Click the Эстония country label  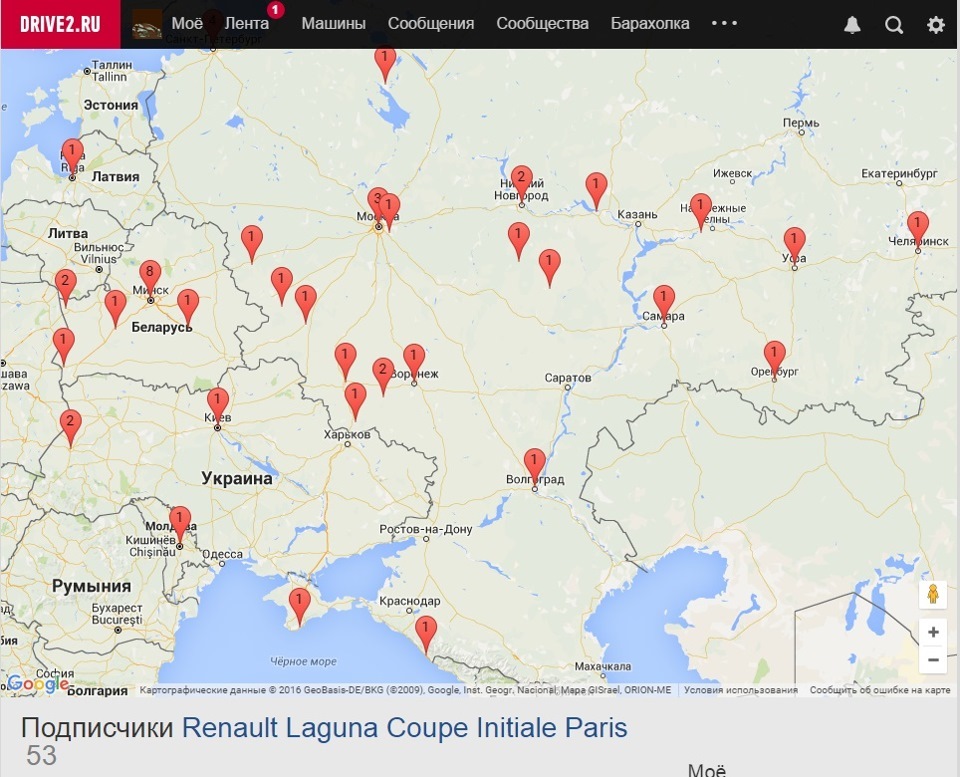pos(111,105)
